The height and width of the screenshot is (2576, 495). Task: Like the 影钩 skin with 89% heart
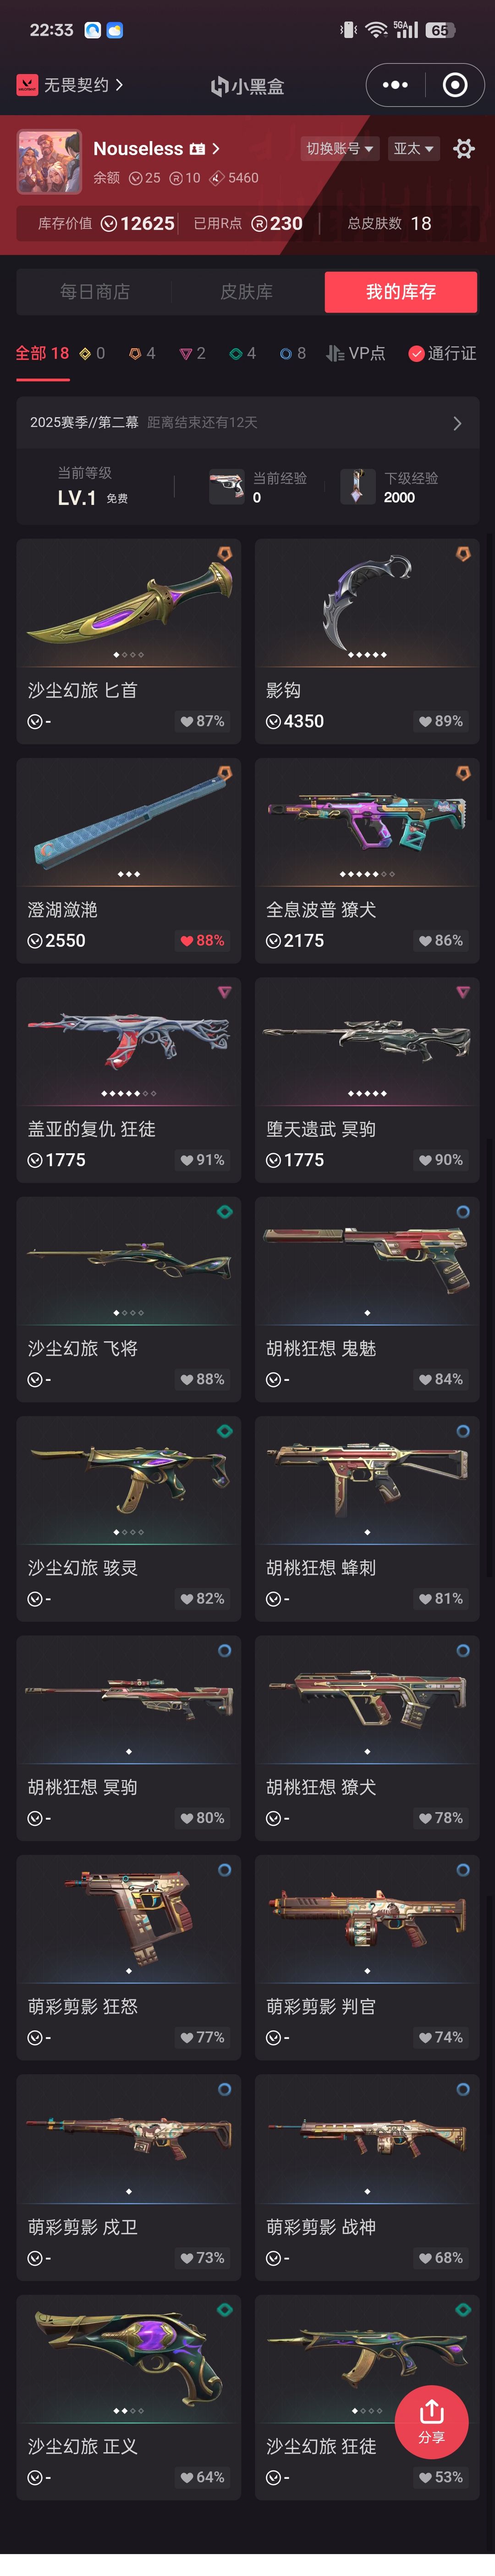(425, 721)
